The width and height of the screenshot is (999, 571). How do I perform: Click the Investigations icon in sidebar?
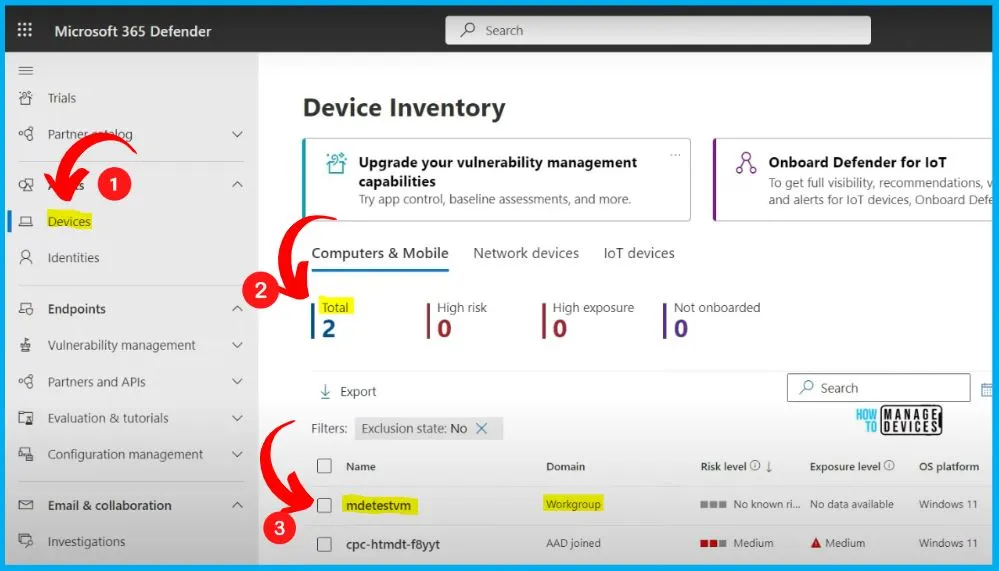tap(25, 542)
